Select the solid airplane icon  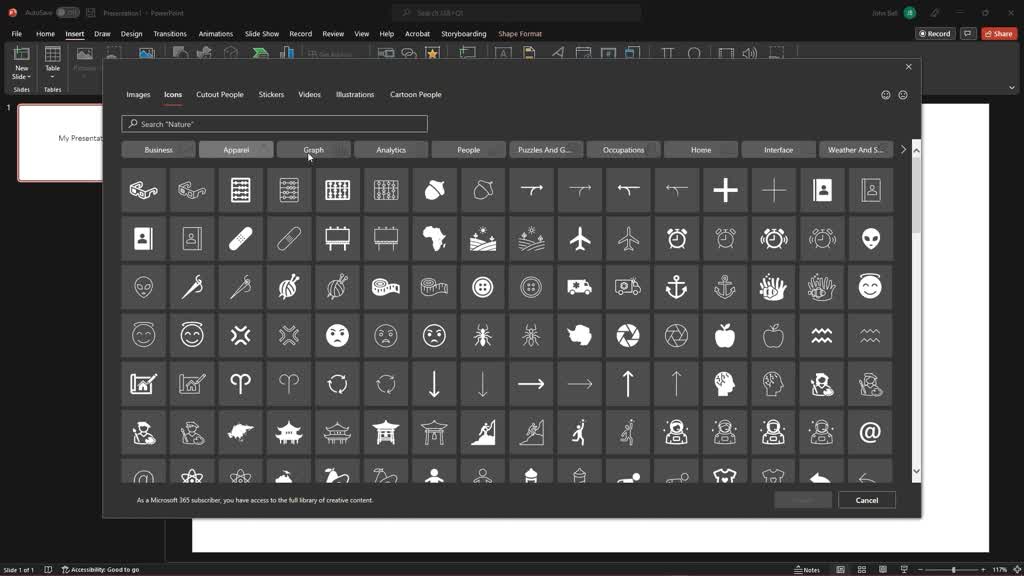coord(580,239)
